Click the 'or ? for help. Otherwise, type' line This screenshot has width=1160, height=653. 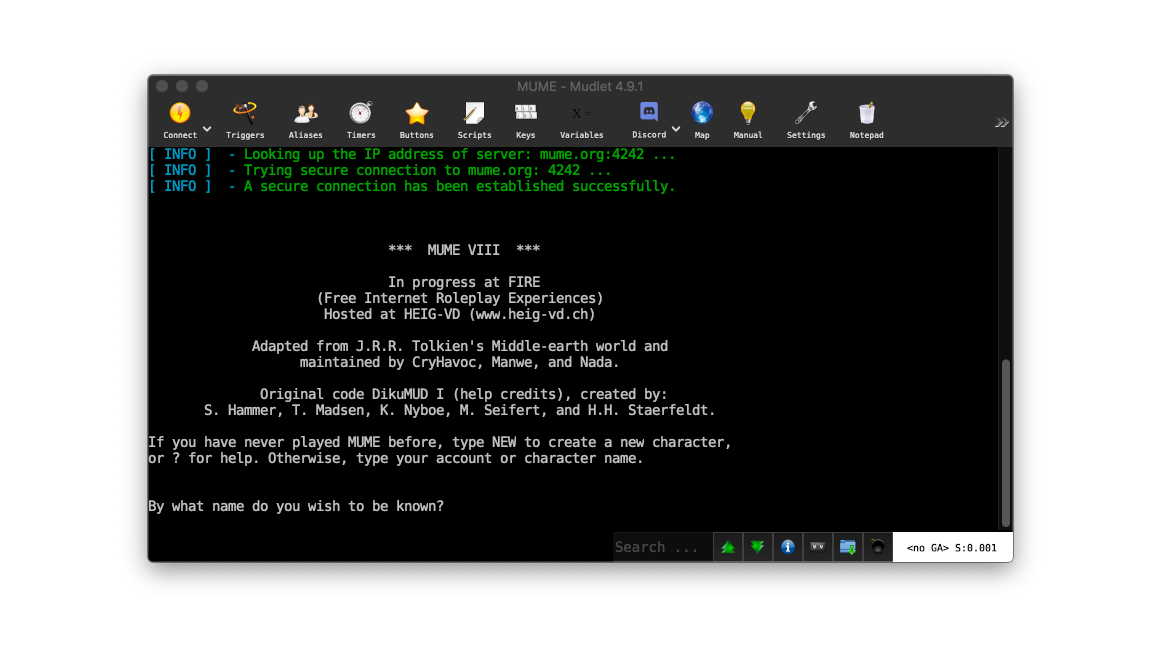pos(396,459)
